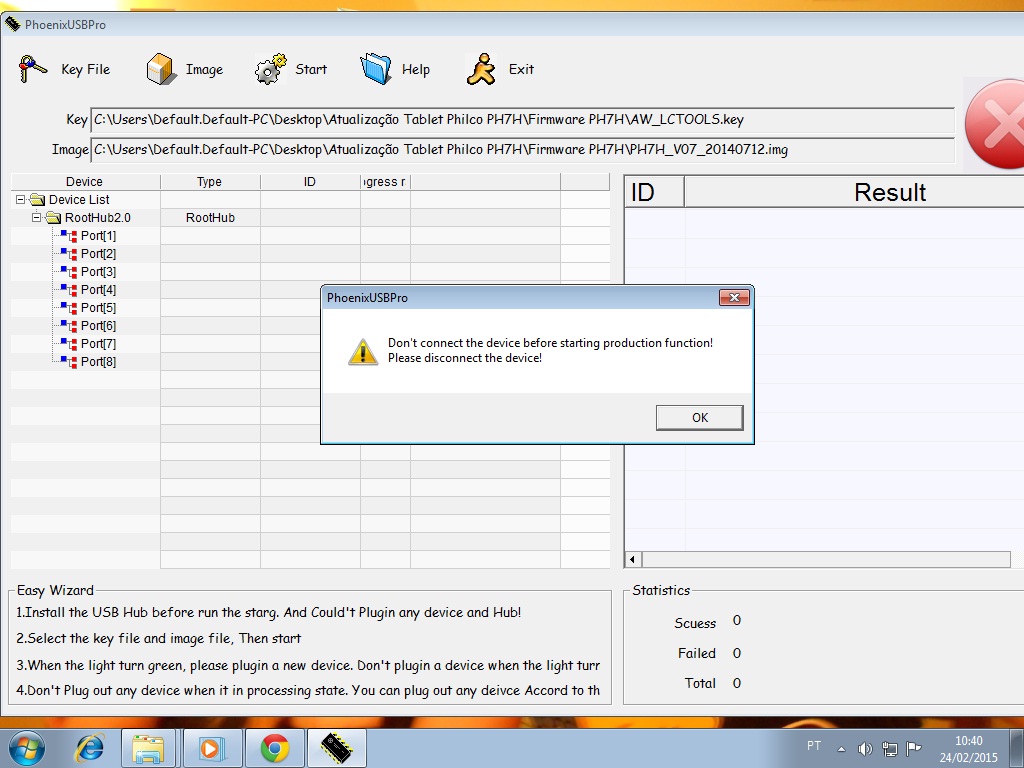Click the Port[8] device icon
The image size is (1024, 768).
coord(69,361)
